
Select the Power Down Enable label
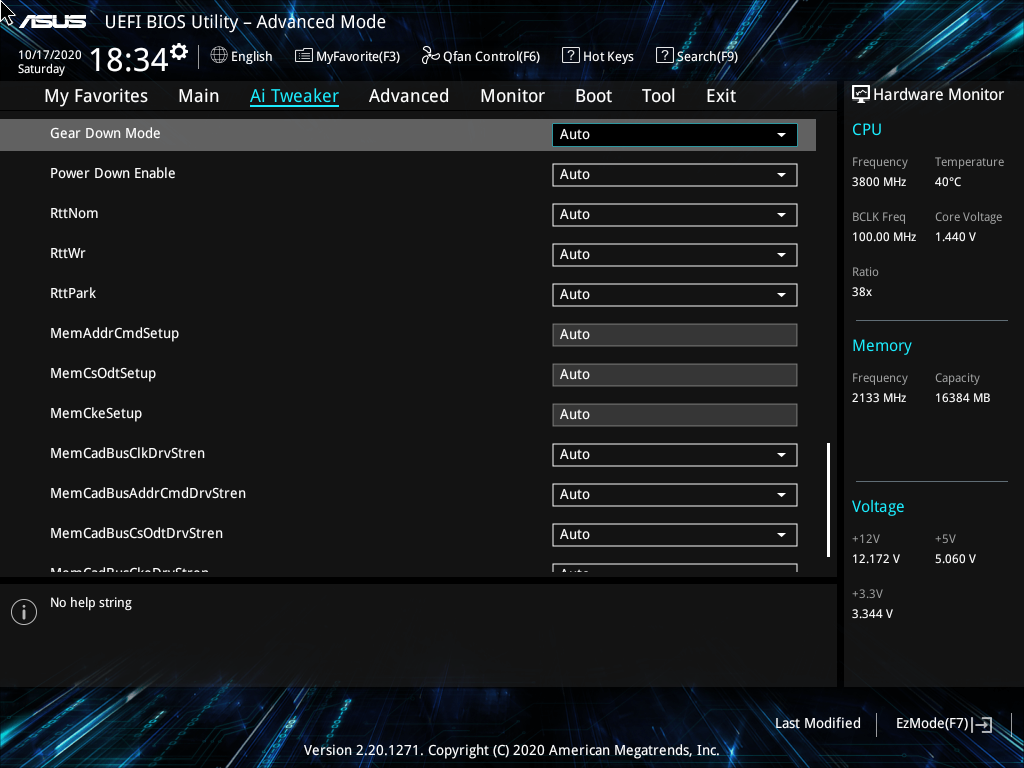point(113,174)
